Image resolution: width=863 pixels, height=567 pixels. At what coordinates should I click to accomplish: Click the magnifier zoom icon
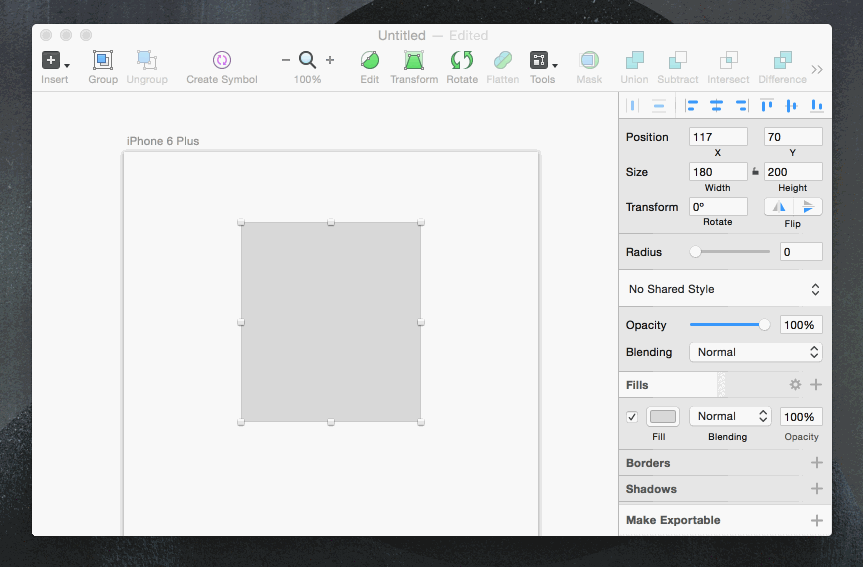[x=307, y=60]
